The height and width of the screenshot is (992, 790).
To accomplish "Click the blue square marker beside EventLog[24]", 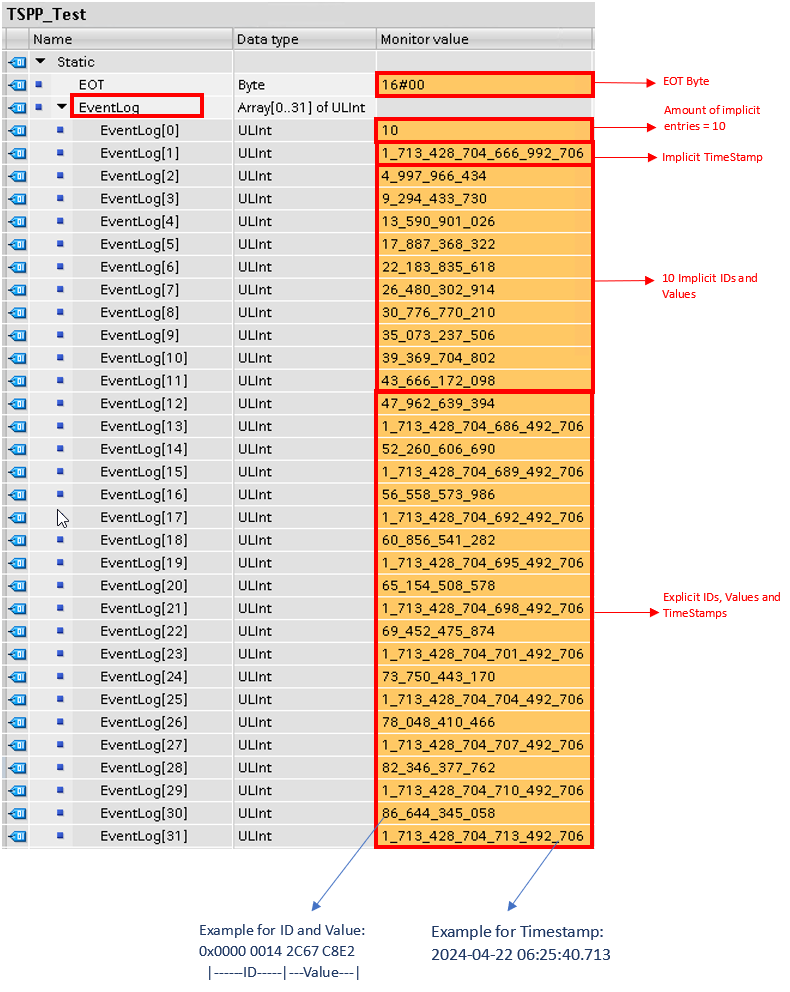I will point(60,676).
